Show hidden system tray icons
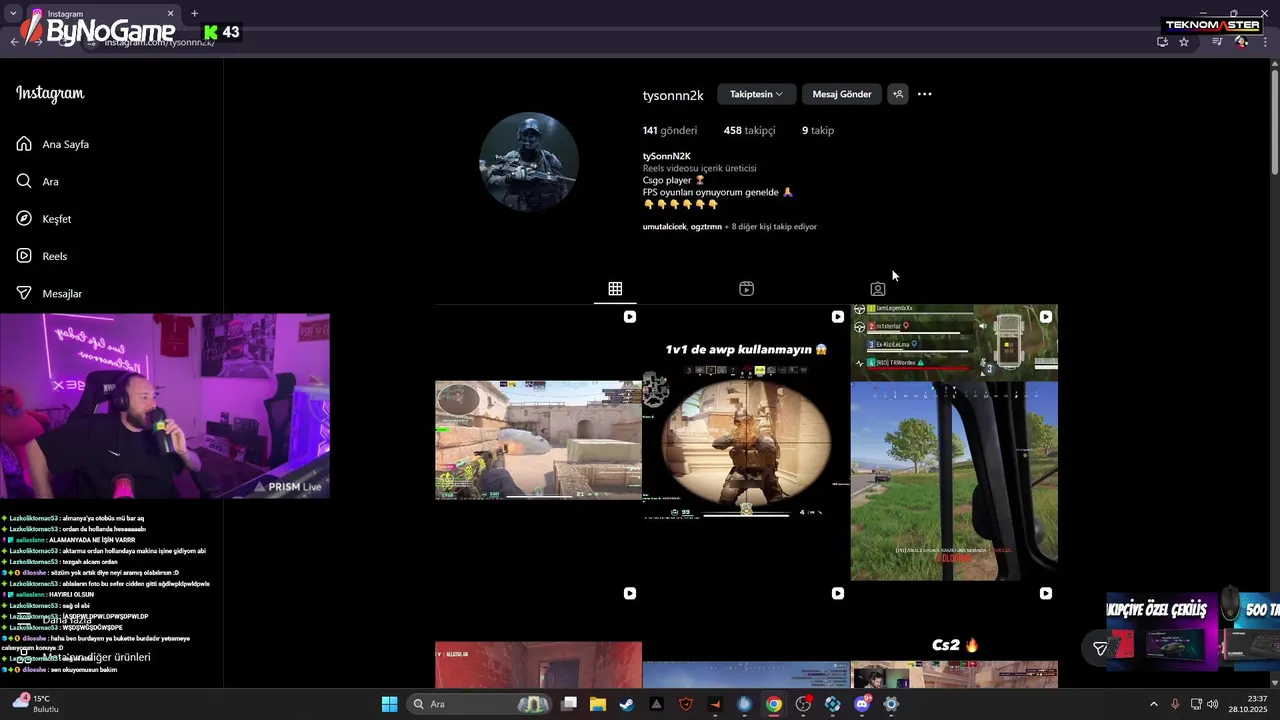This screenshot has width=1280, height=720. [1153, 704]
